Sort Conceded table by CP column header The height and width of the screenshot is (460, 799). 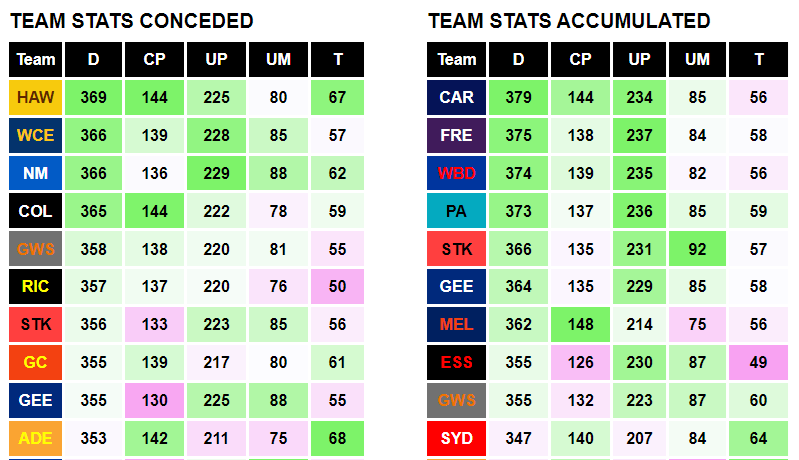(154, 60)
